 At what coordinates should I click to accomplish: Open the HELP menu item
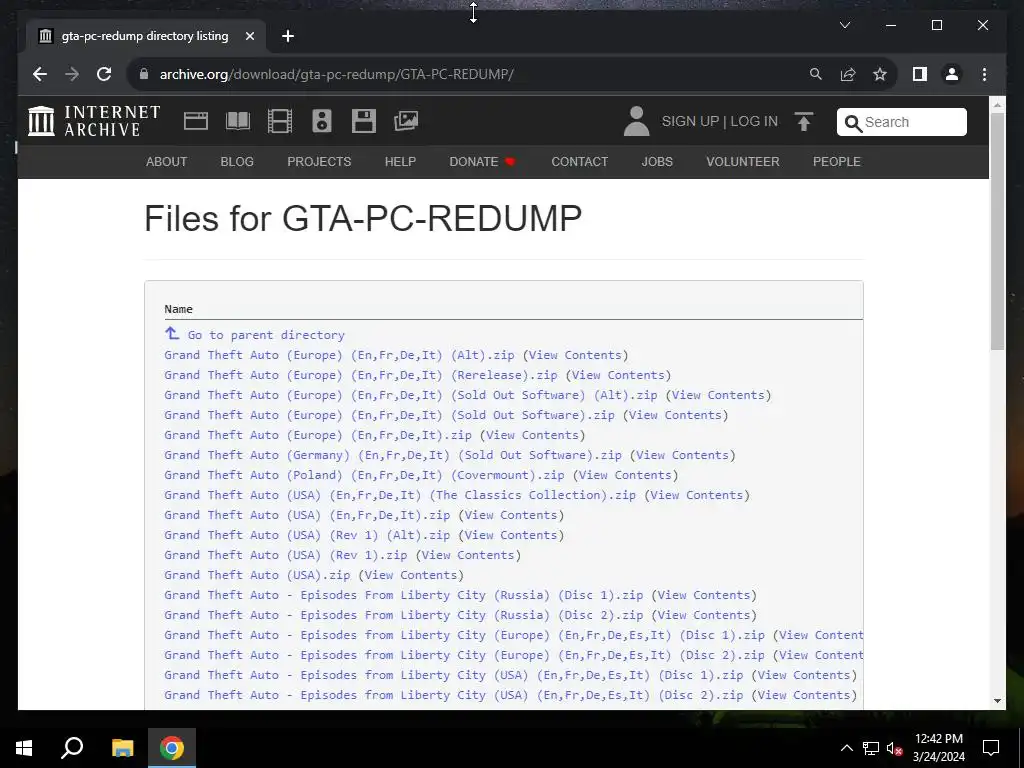coord(400,162)
